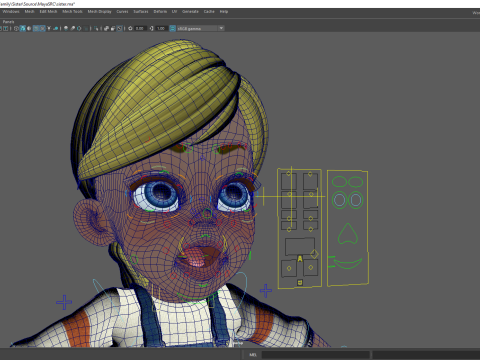Click the Gamma reset icon
The height and width of the screenshot is (360, 480).
click(151, 28)
